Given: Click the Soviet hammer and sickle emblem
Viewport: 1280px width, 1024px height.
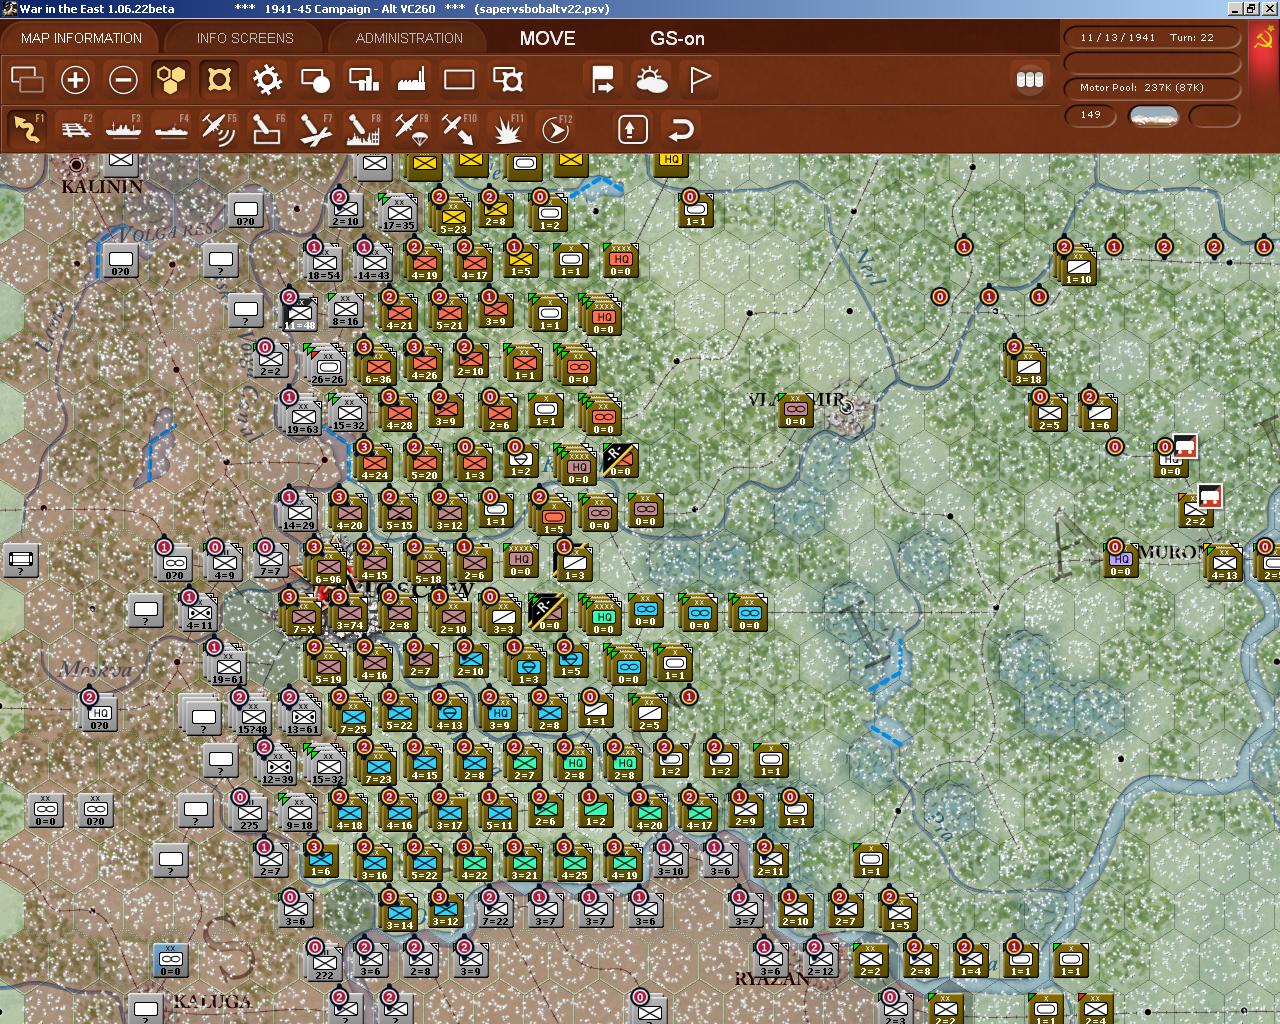Looking at the screenshot, I should (1264, 40).
